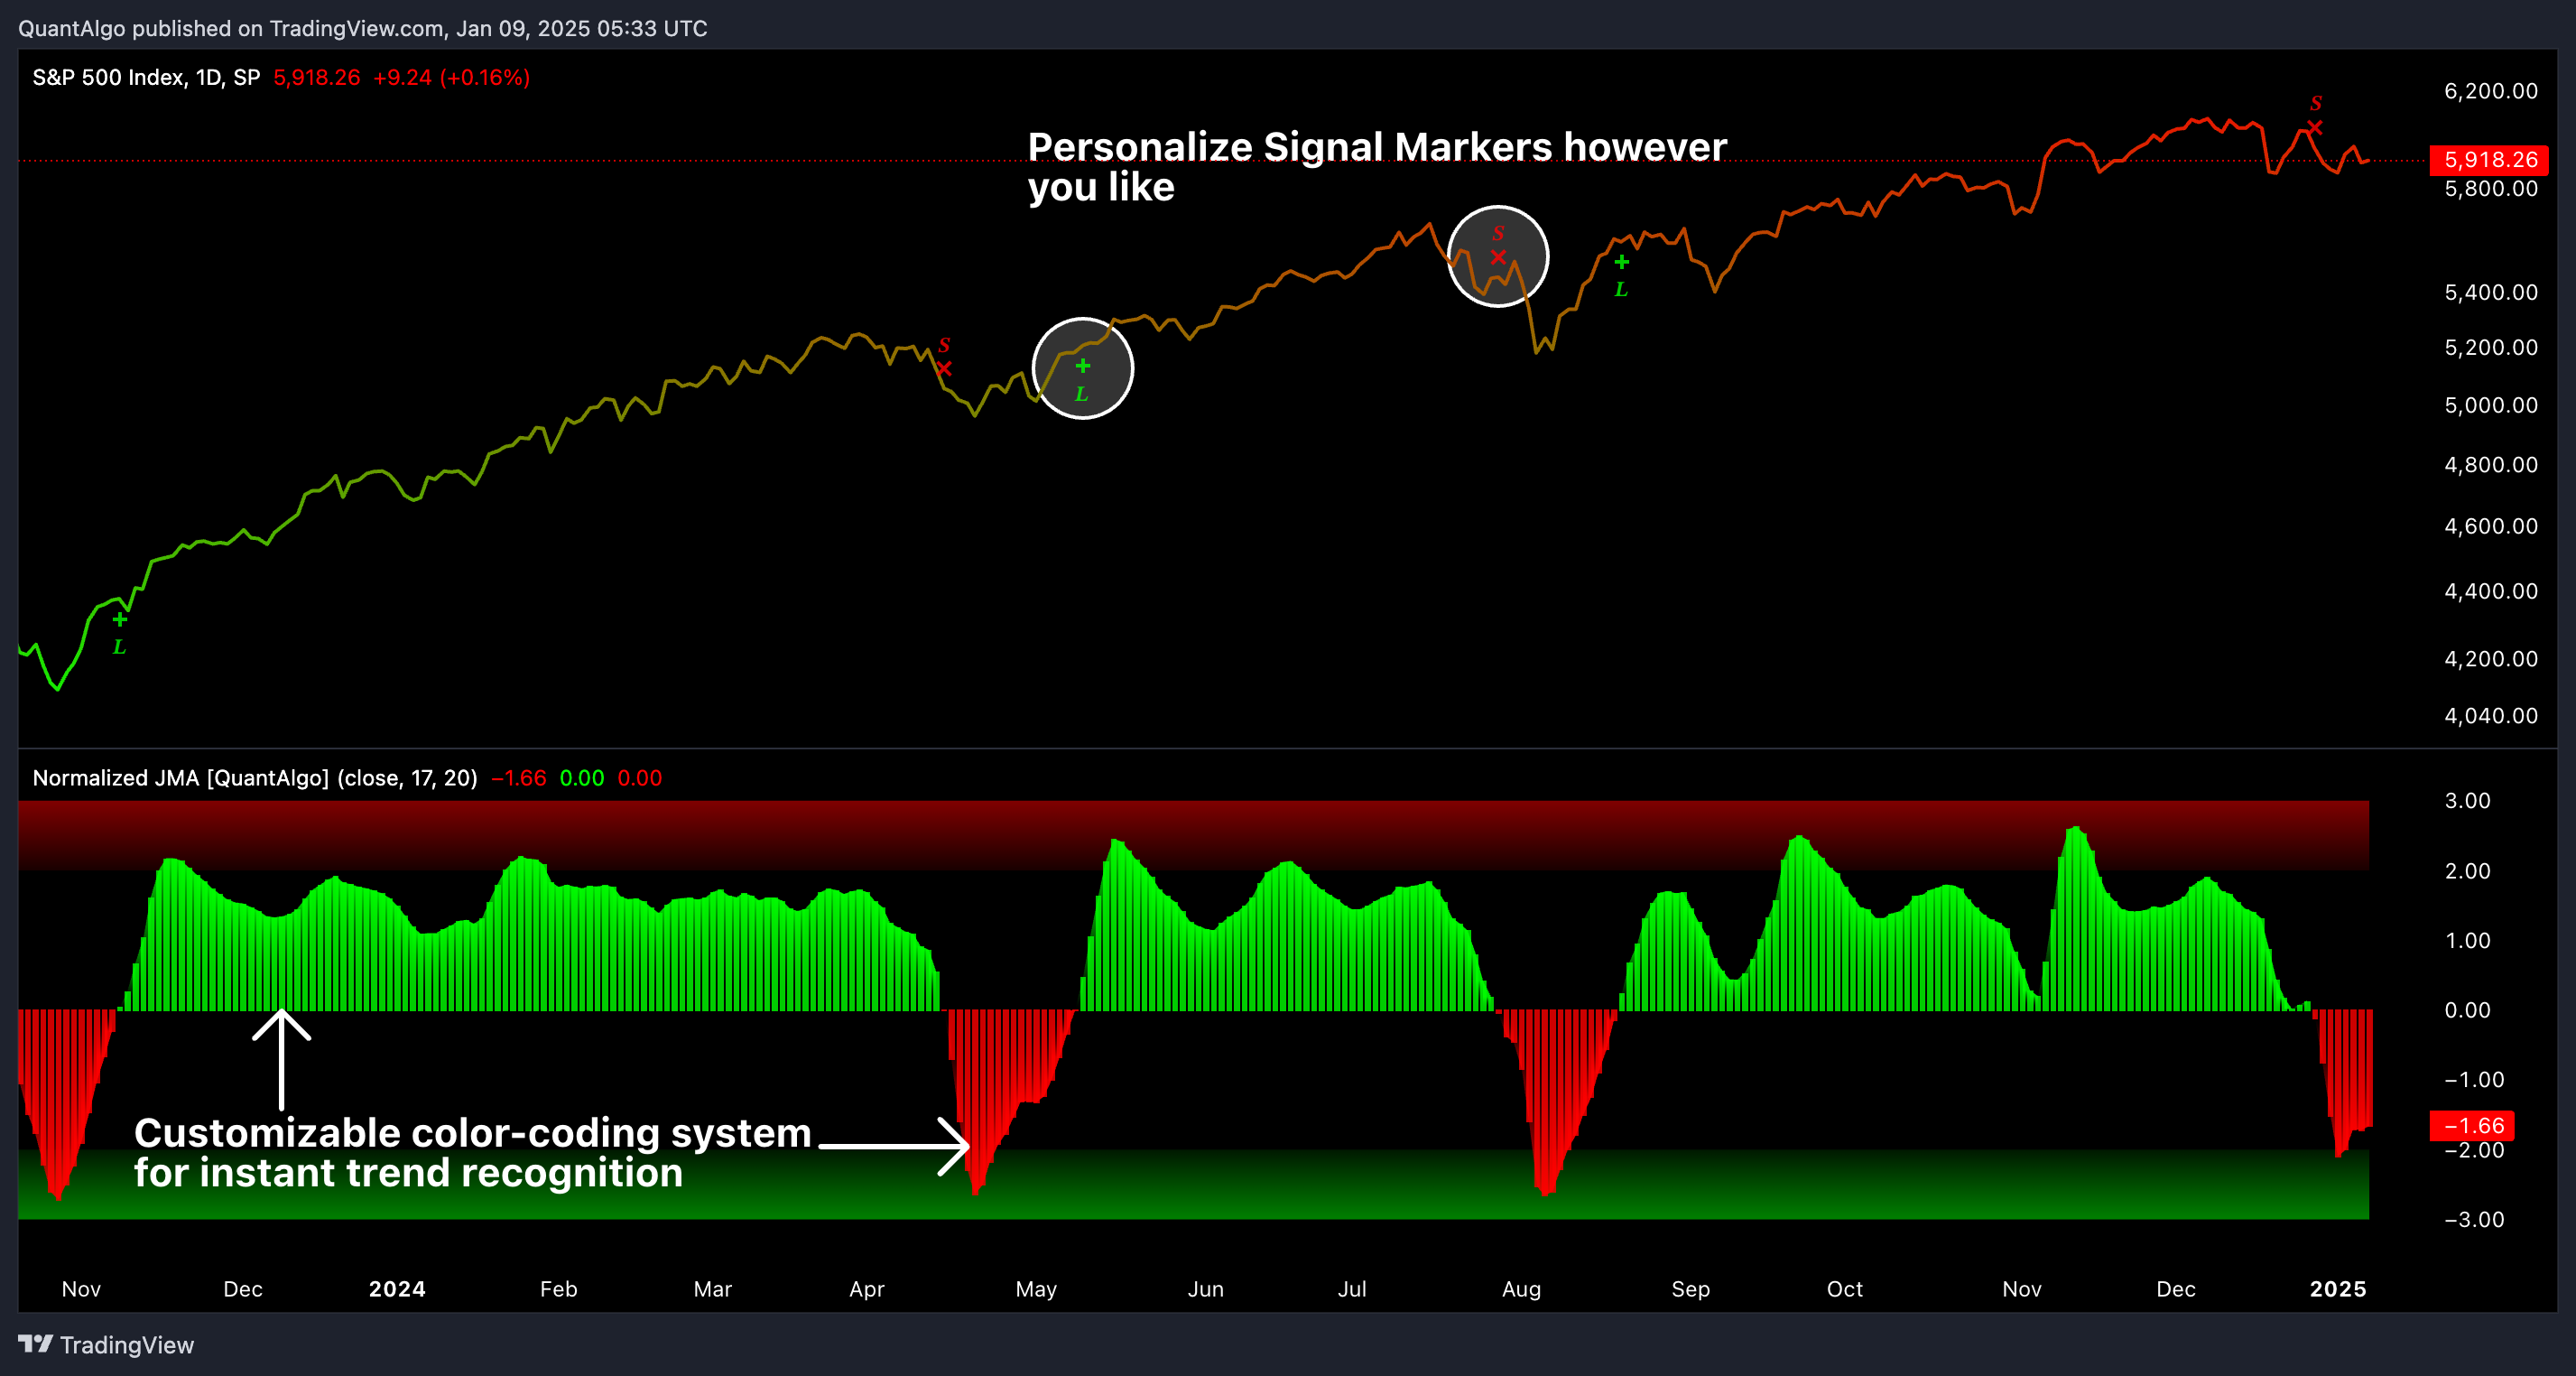
Task: Click the 2024 label on the time axis
Action: click(x=397, y=1289)
